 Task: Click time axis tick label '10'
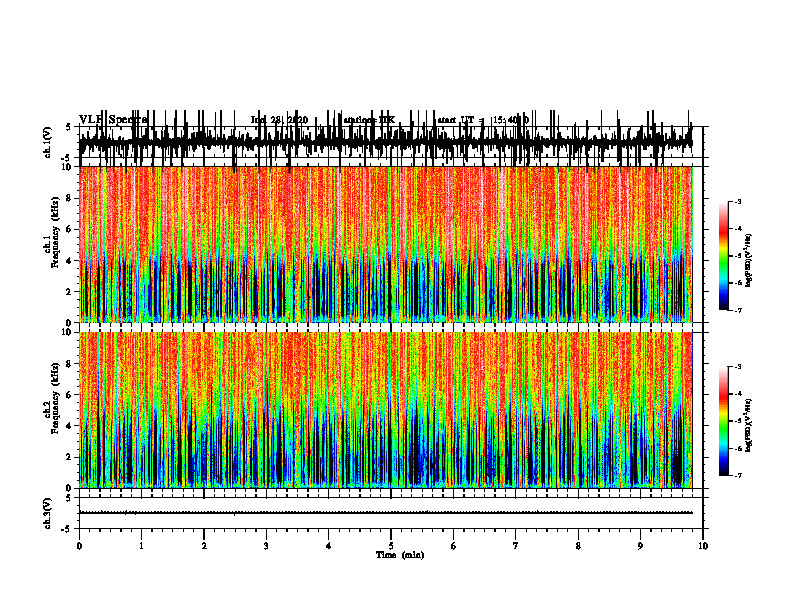click(703, 546)
